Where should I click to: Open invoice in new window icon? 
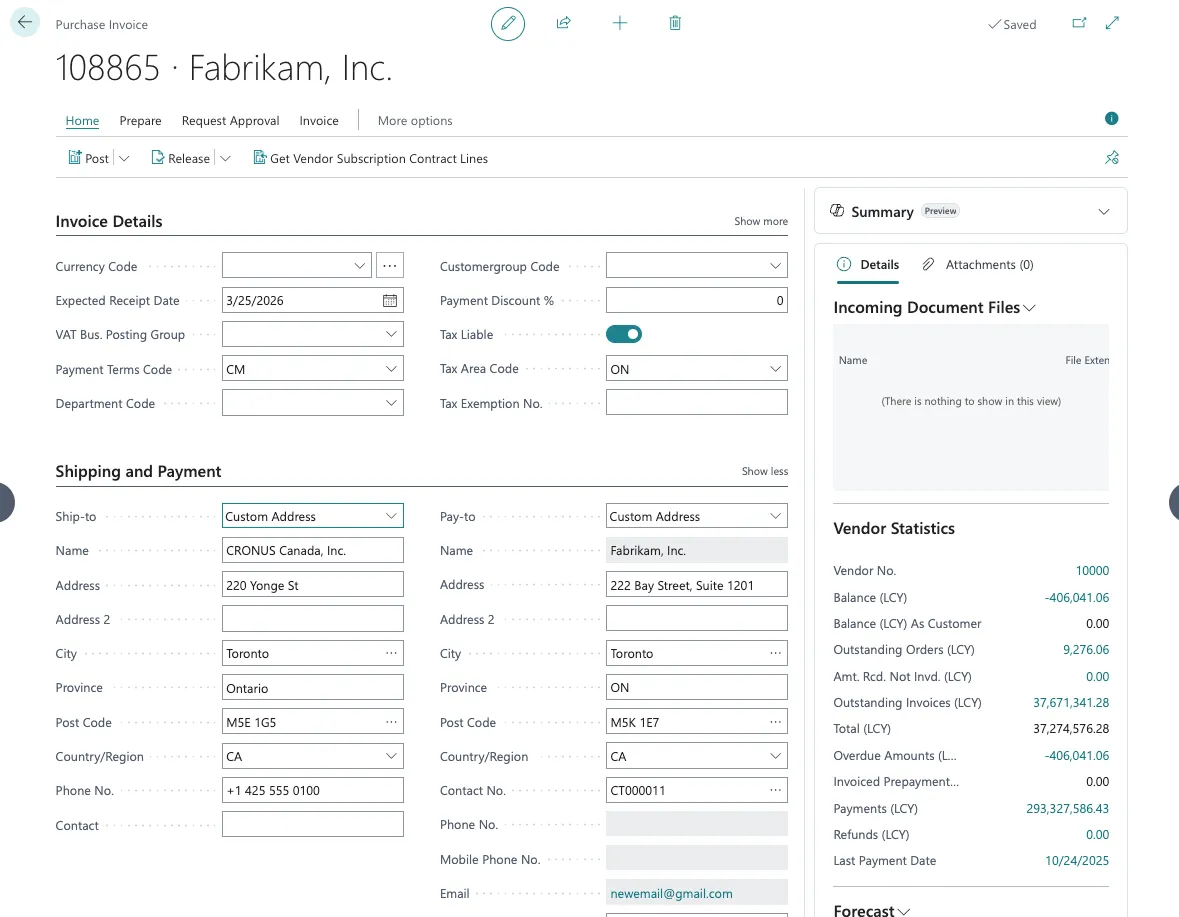click(1079, 23)
